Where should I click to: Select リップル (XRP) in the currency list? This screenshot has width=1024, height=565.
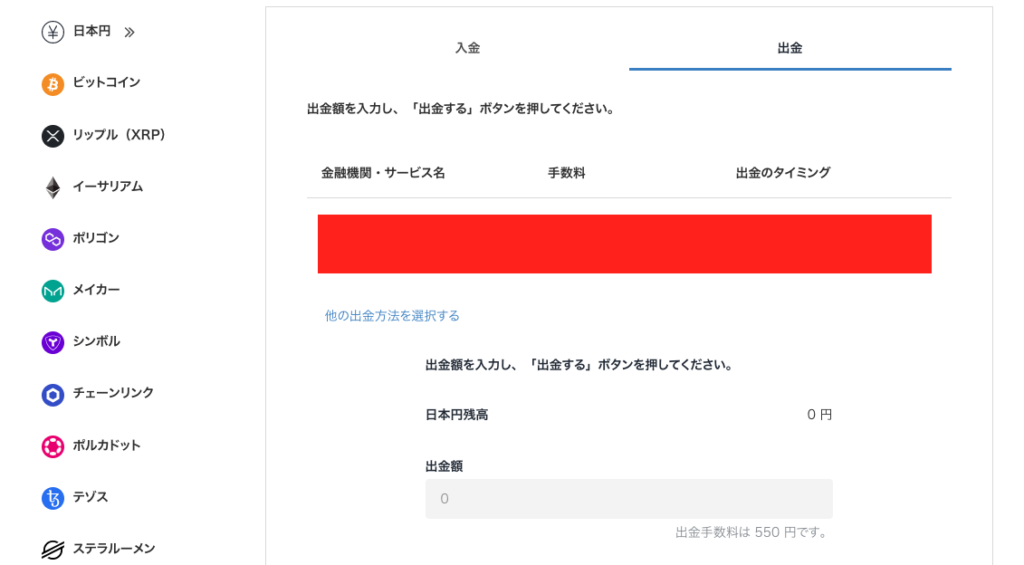click(119, 135)
